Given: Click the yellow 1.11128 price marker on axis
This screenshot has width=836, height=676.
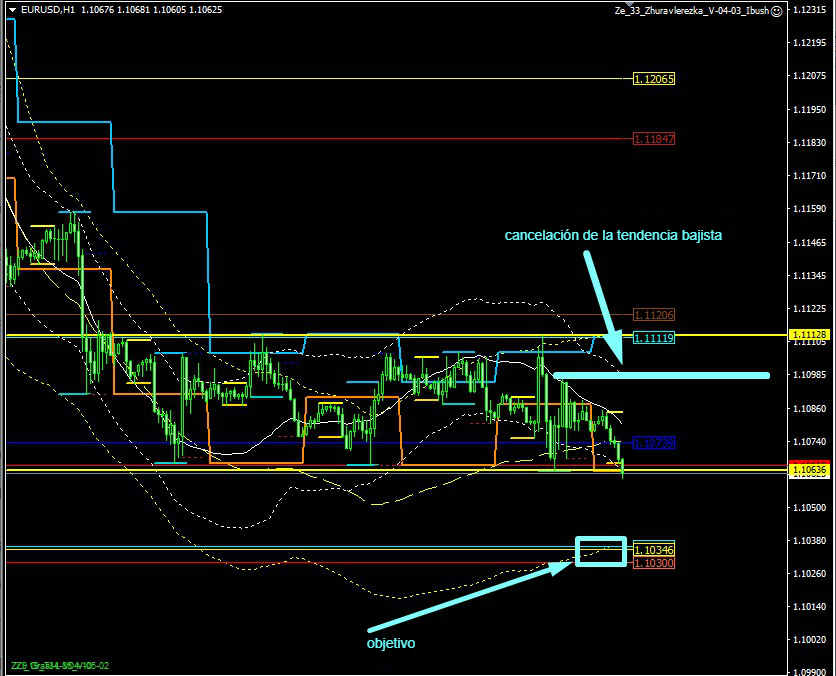Looking at the screenshot, I should 808,334.
